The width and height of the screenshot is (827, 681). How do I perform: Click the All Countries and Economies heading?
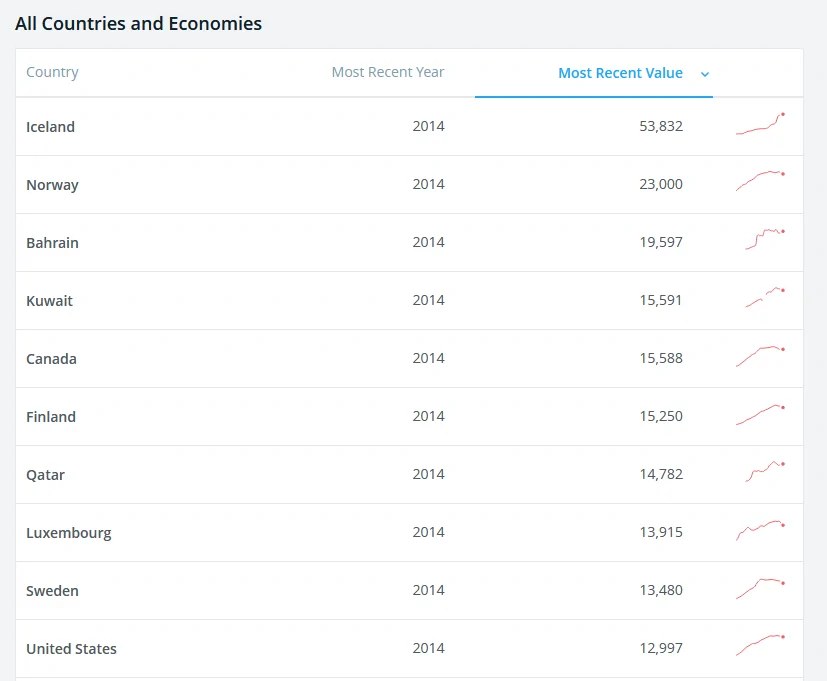coord(138,24)
